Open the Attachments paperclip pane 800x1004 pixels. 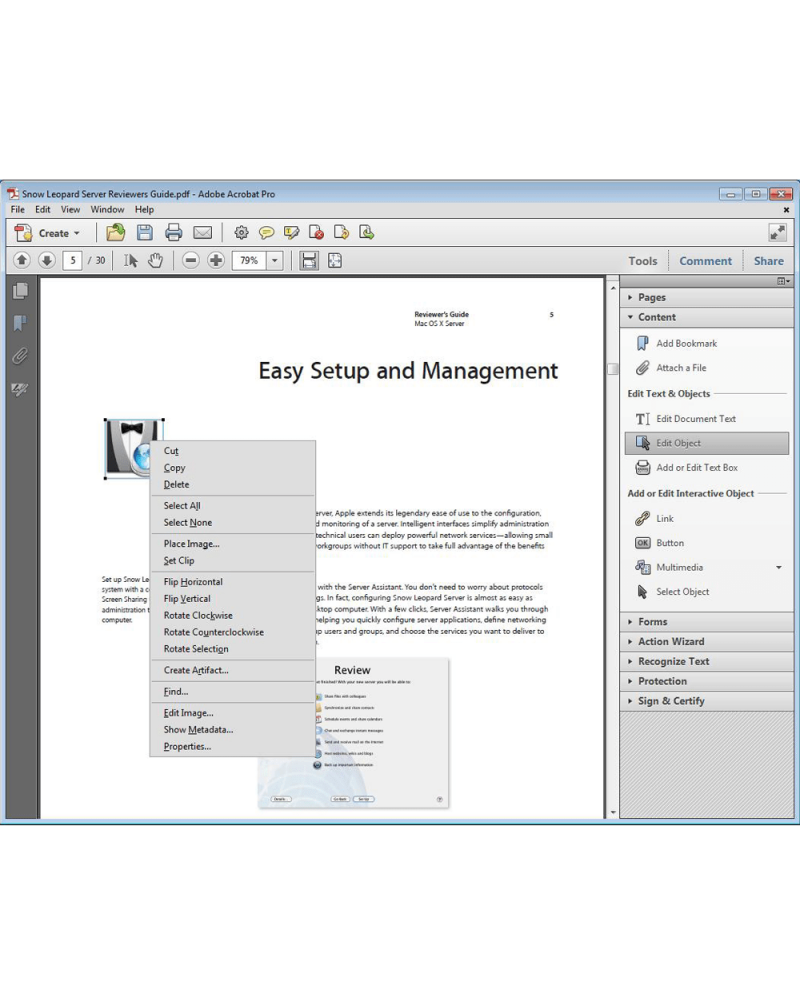click(x=20, y=355)
